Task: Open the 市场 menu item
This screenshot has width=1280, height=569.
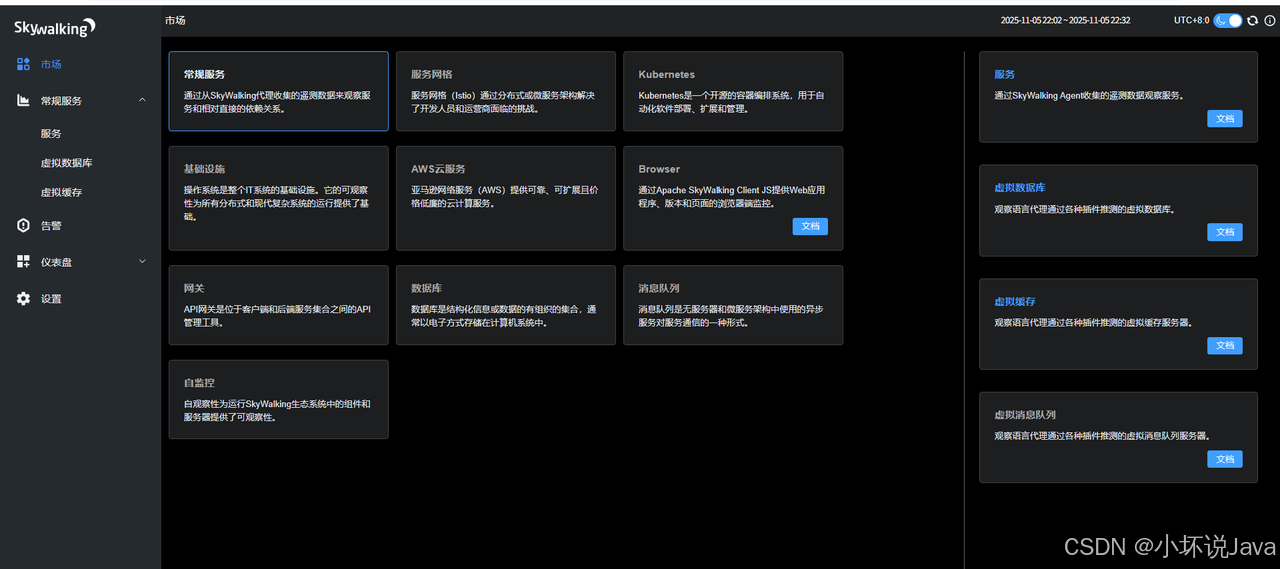Action: tap(80, 64)
